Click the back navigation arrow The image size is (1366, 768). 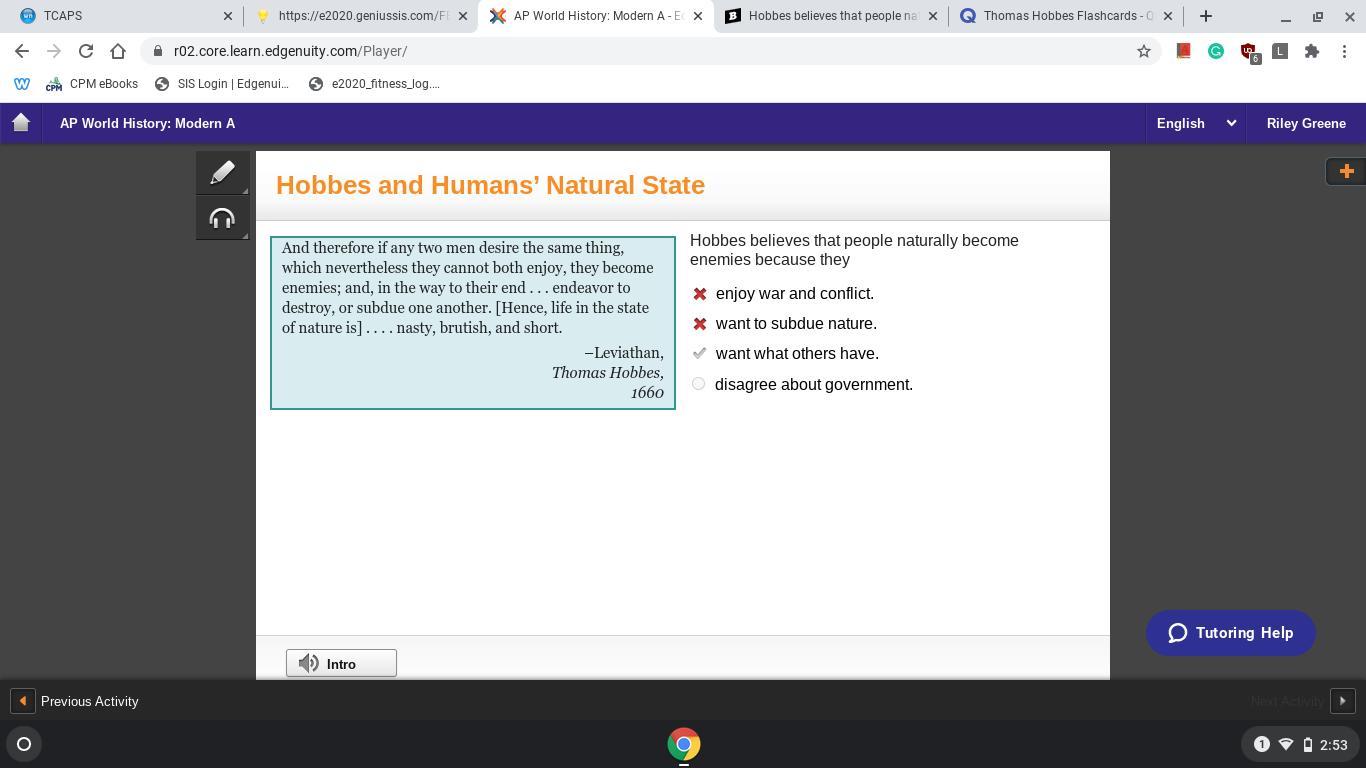tap(22, 51)
